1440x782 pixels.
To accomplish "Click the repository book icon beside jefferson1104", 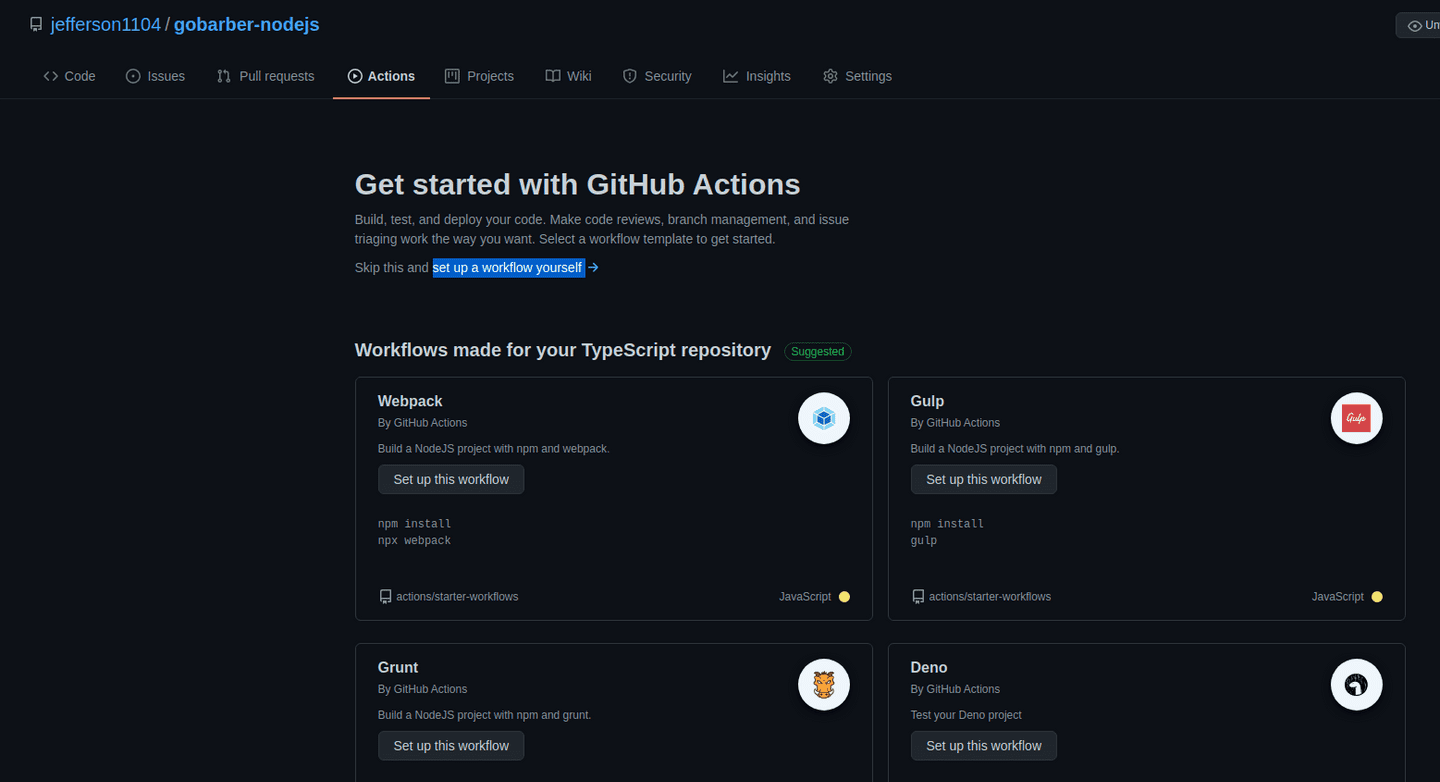I will [36, 24].
